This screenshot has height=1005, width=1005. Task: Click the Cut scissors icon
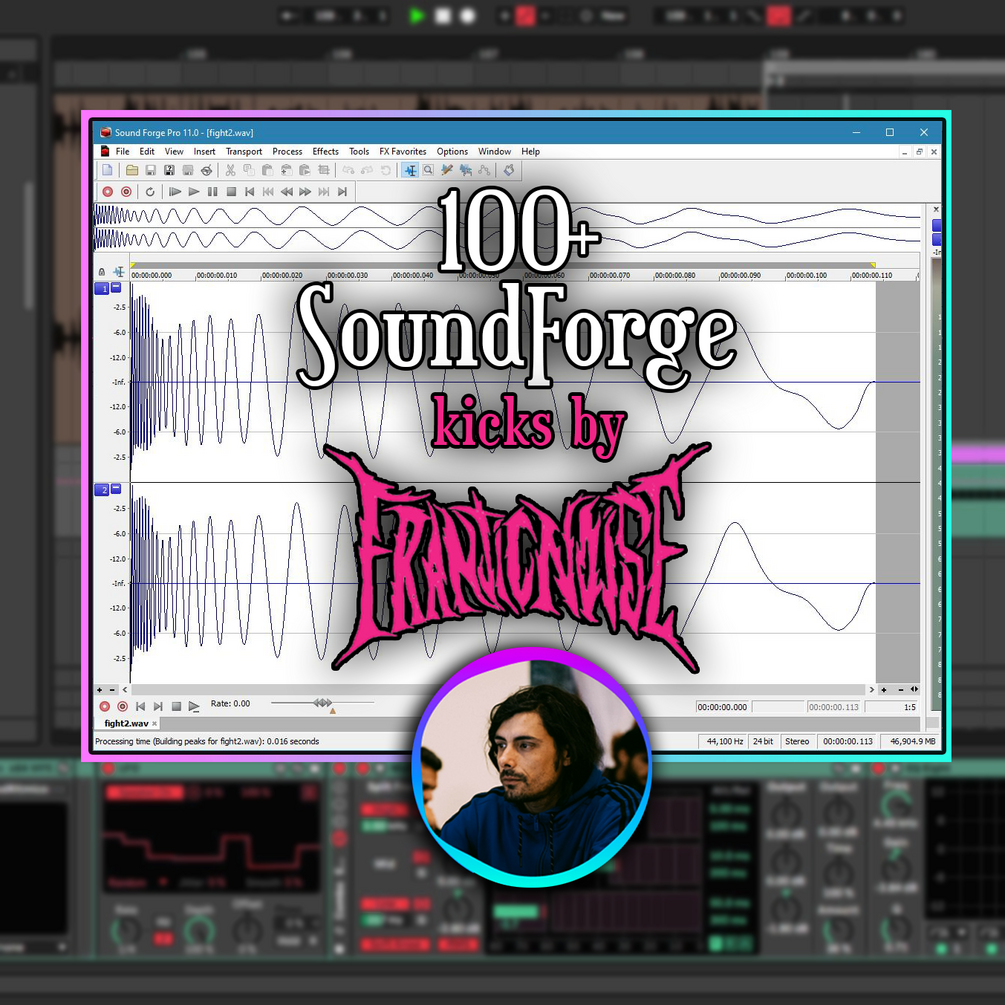pos(230,170)
